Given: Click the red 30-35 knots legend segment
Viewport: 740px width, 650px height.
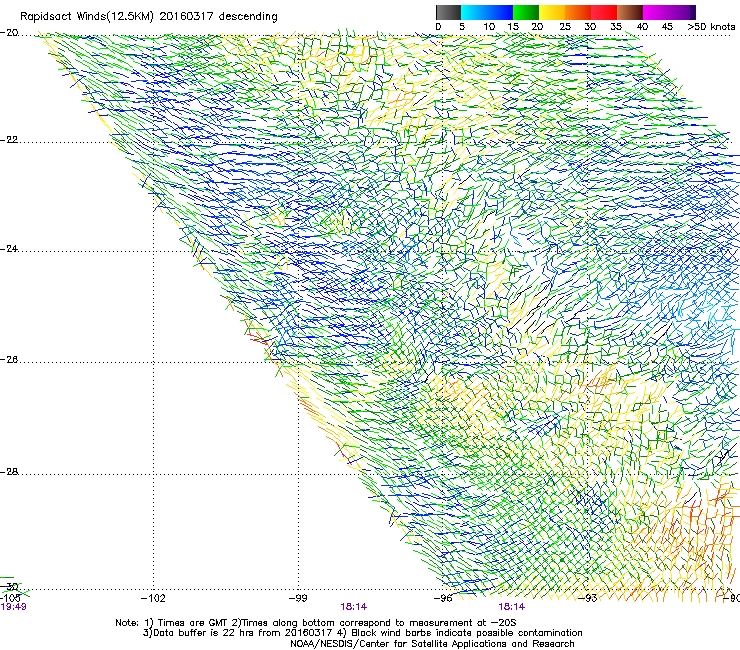Looking at the screenshot, I should (x=604, y=12).
